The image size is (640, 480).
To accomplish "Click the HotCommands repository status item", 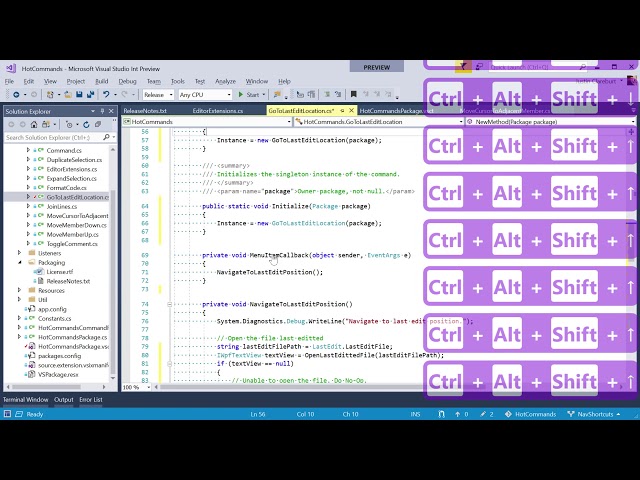I will click(x=530, y=414).
